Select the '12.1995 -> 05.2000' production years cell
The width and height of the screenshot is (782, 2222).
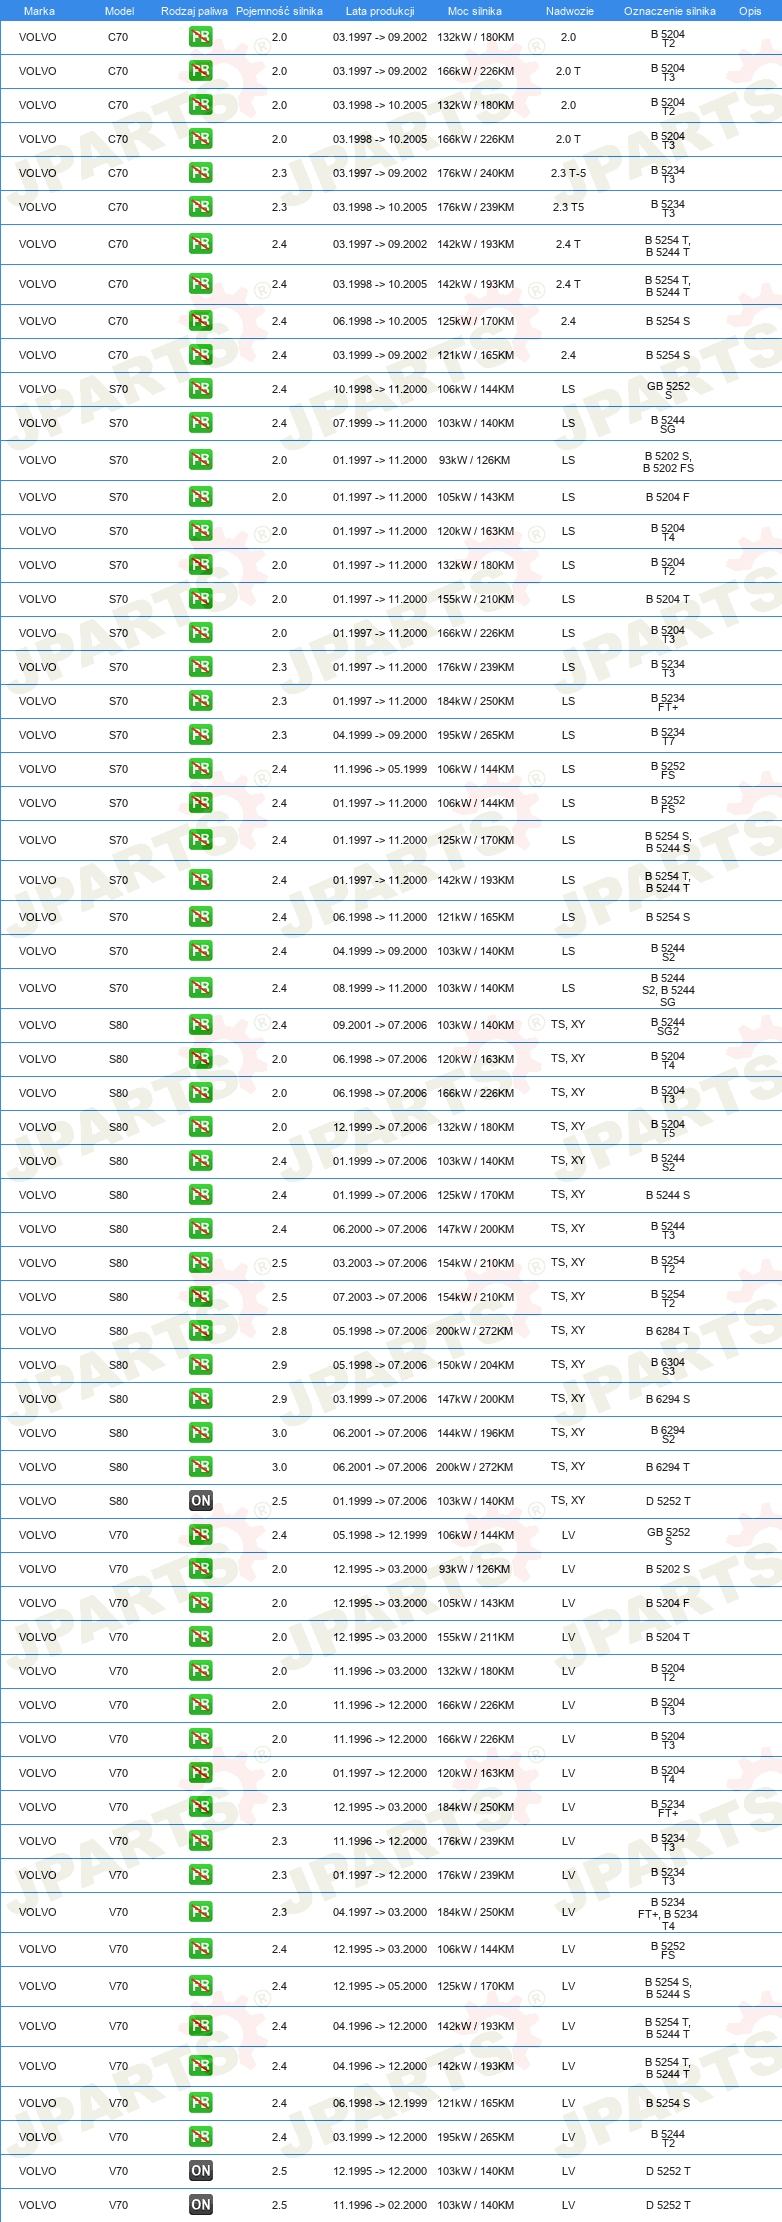pos(380,1986)
